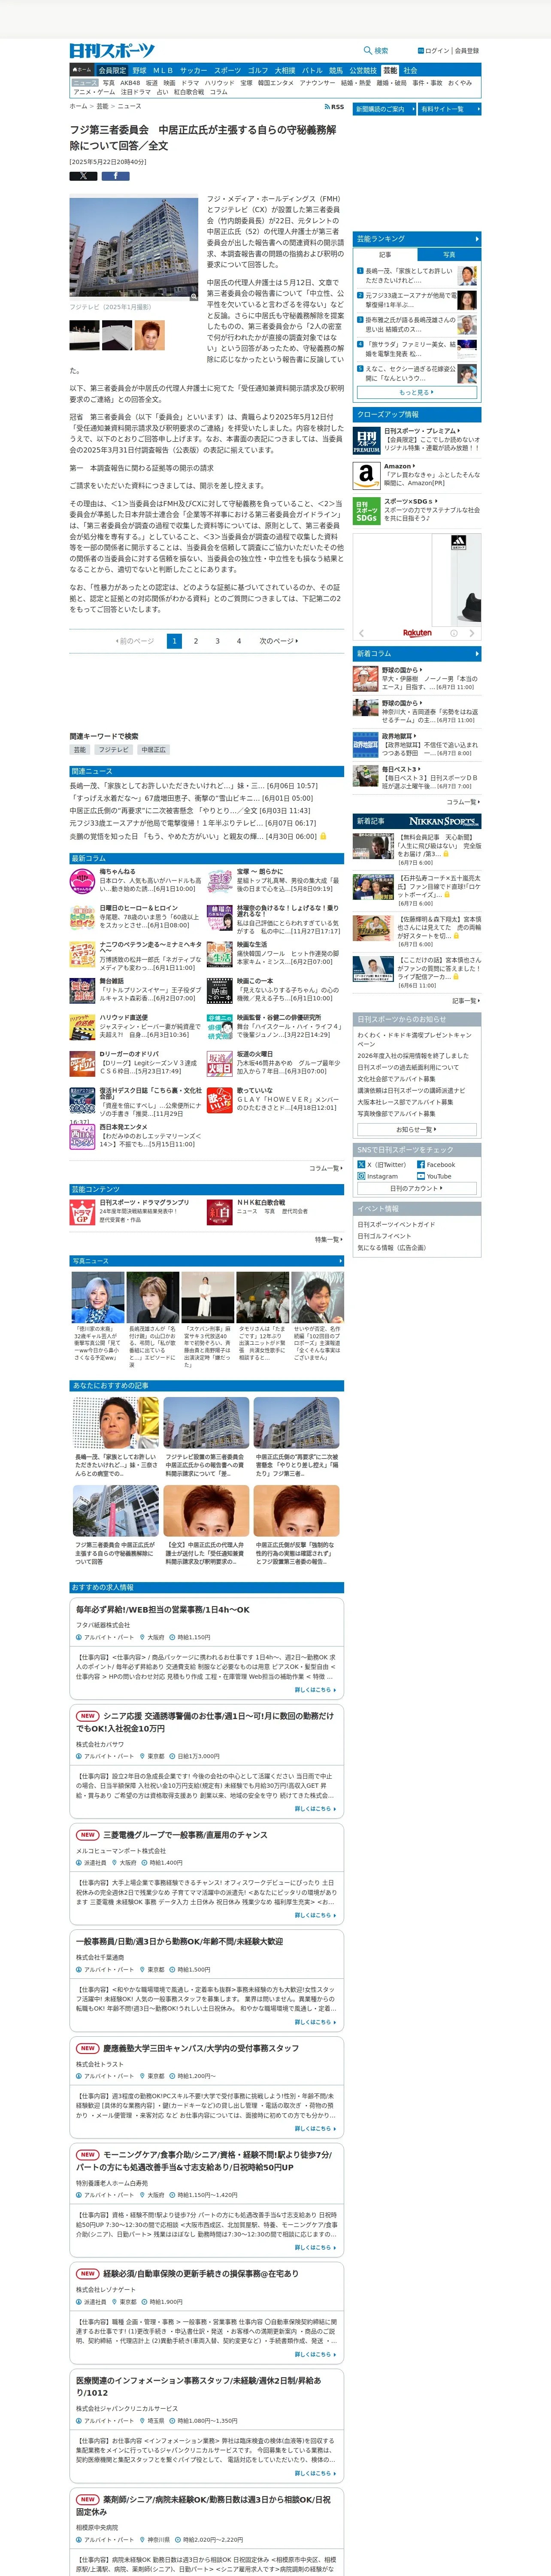Open the Instagram icon in SNS box

362,1176
